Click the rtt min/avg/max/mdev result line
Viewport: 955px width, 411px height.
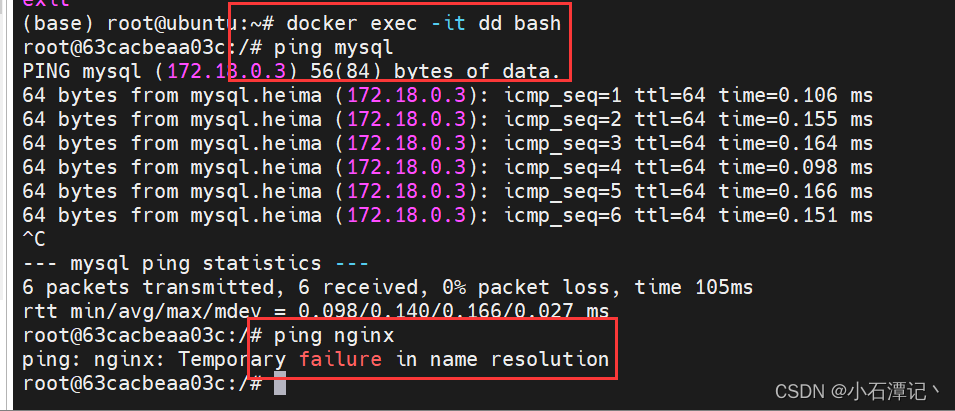coord(315,311)
